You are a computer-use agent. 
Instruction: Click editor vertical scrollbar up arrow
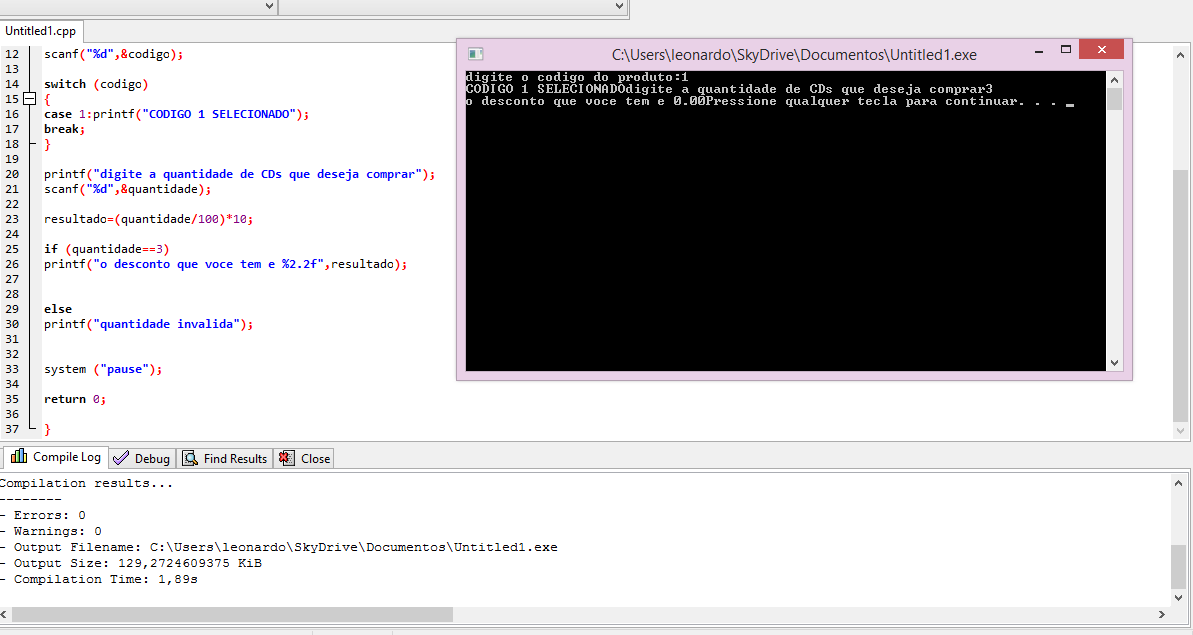coord(1180,55)
